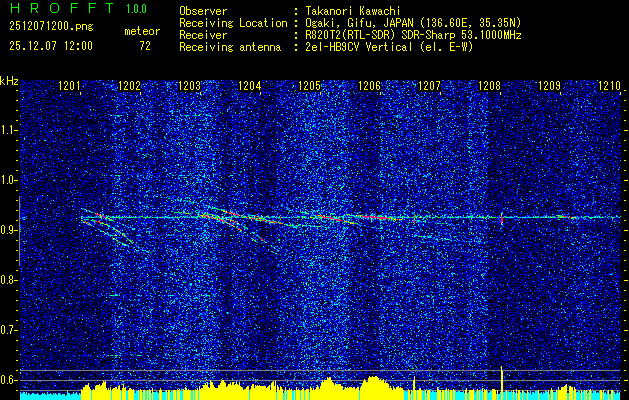Select filename 2512071200.png
Image resolution: width=629 pixels, height=400 pixels.
click(x=51, y=26)
